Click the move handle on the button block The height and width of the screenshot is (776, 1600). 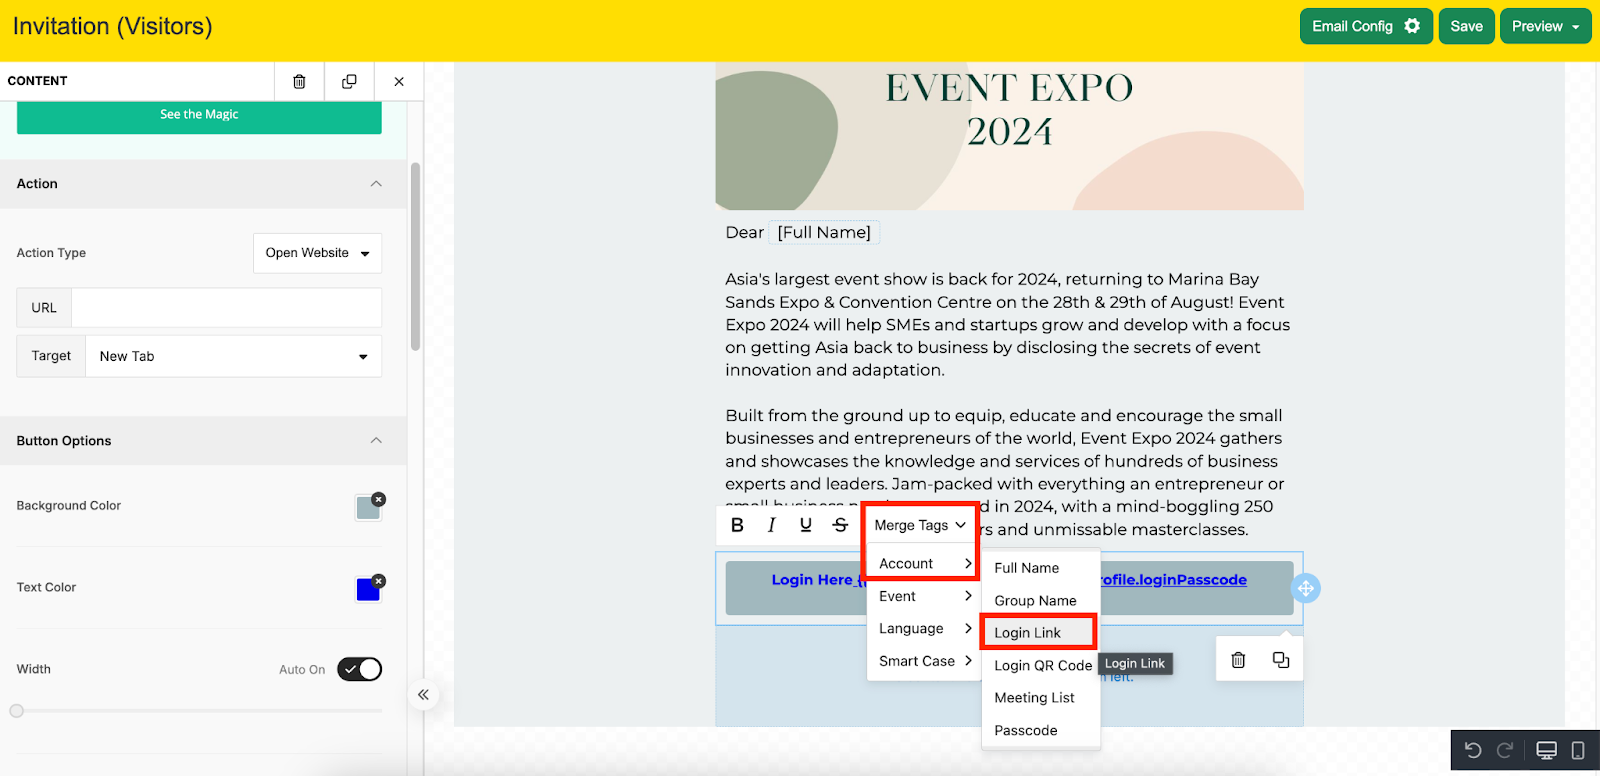[1305, 588]
